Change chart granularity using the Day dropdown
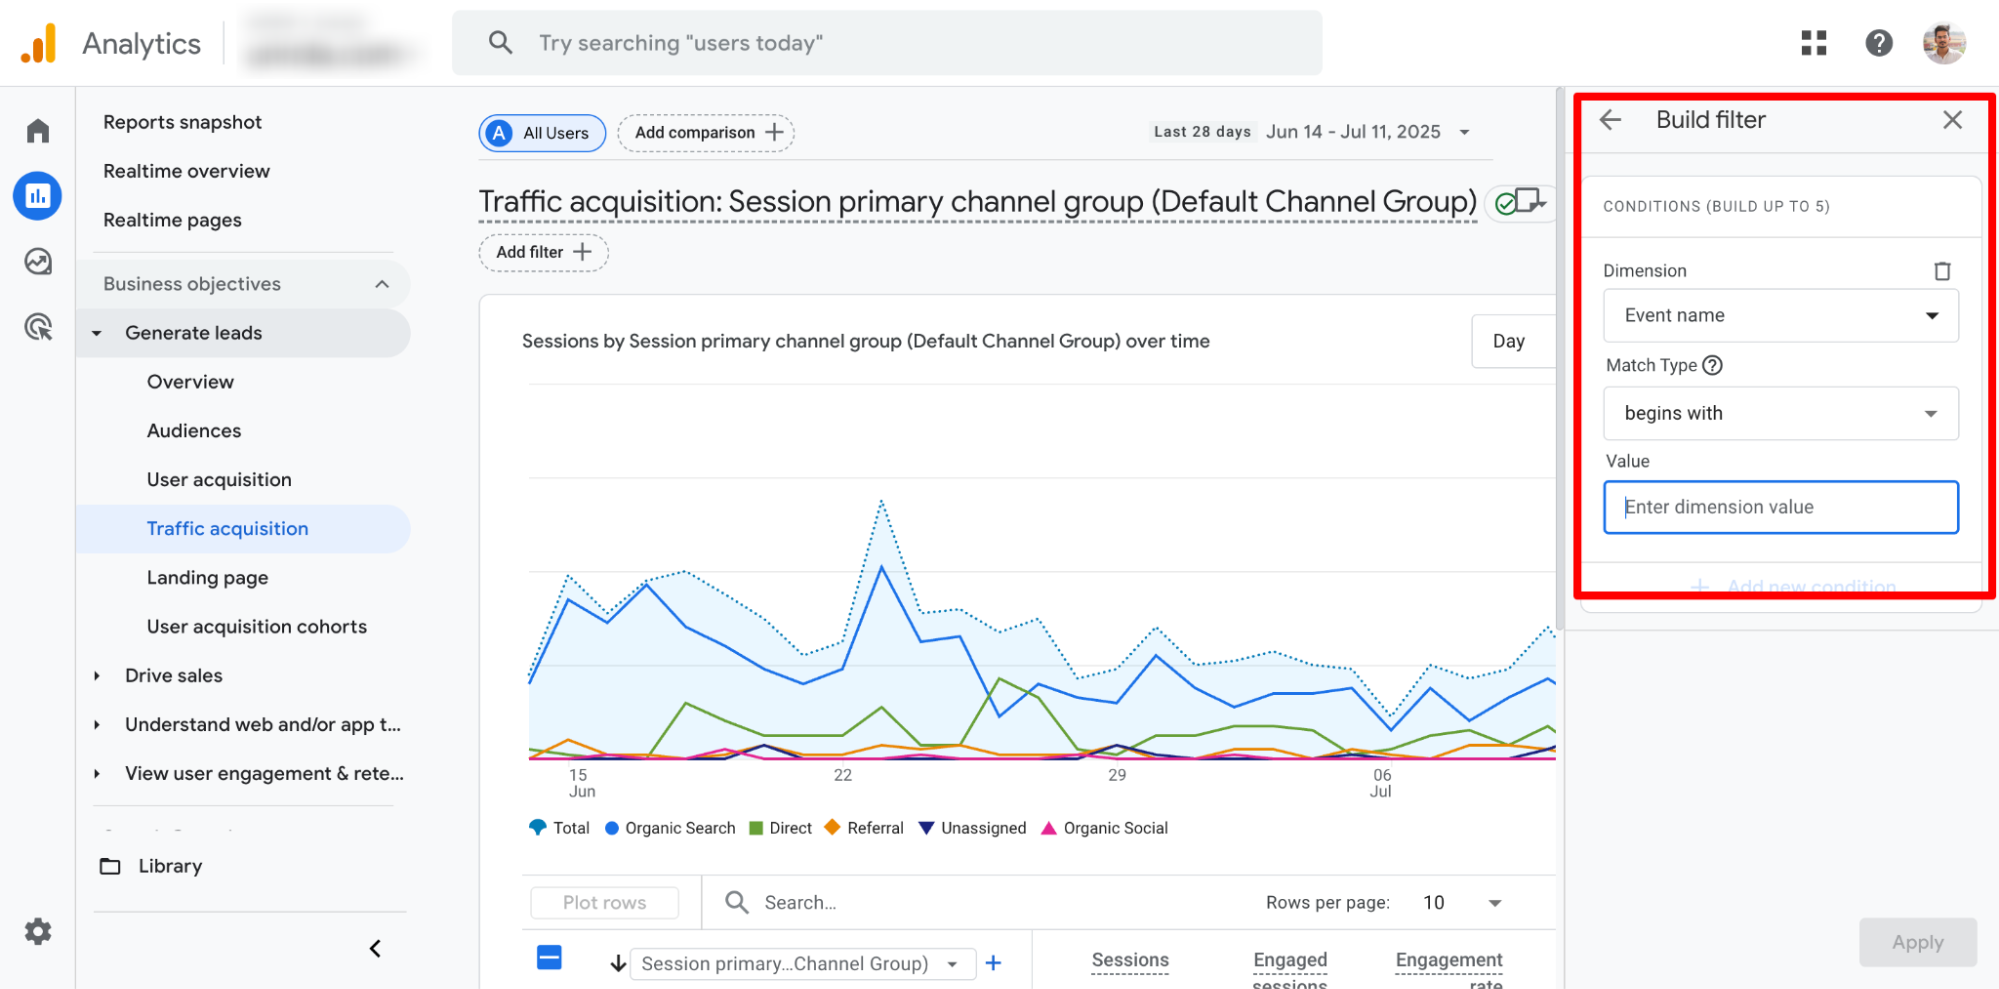This screenshot has width=1999, height=989. pos(1511,340)
